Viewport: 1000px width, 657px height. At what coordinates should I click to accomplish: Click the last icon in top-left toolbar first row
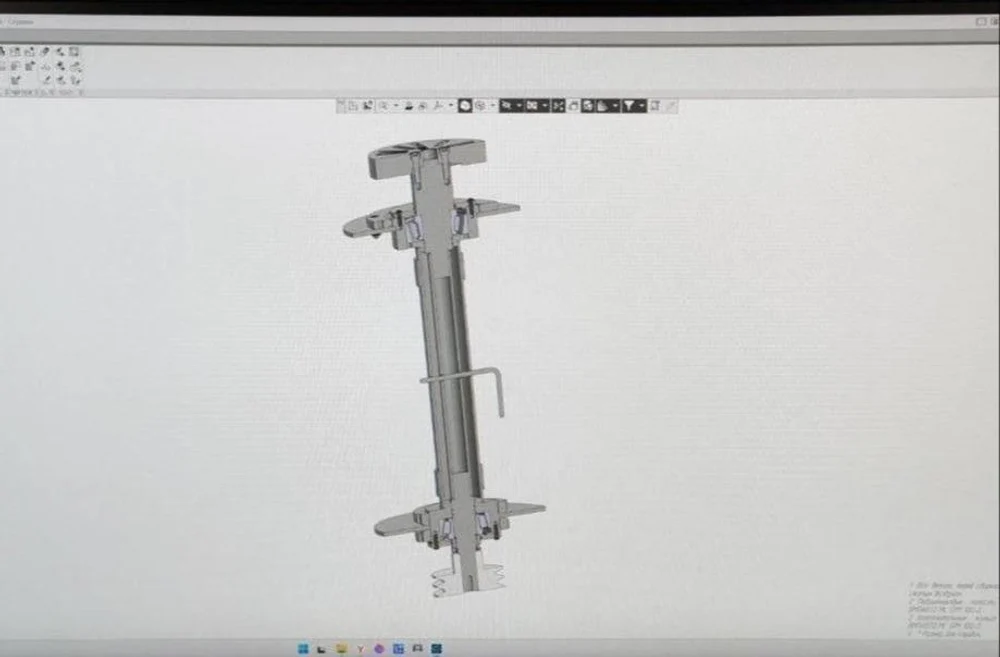75,52
